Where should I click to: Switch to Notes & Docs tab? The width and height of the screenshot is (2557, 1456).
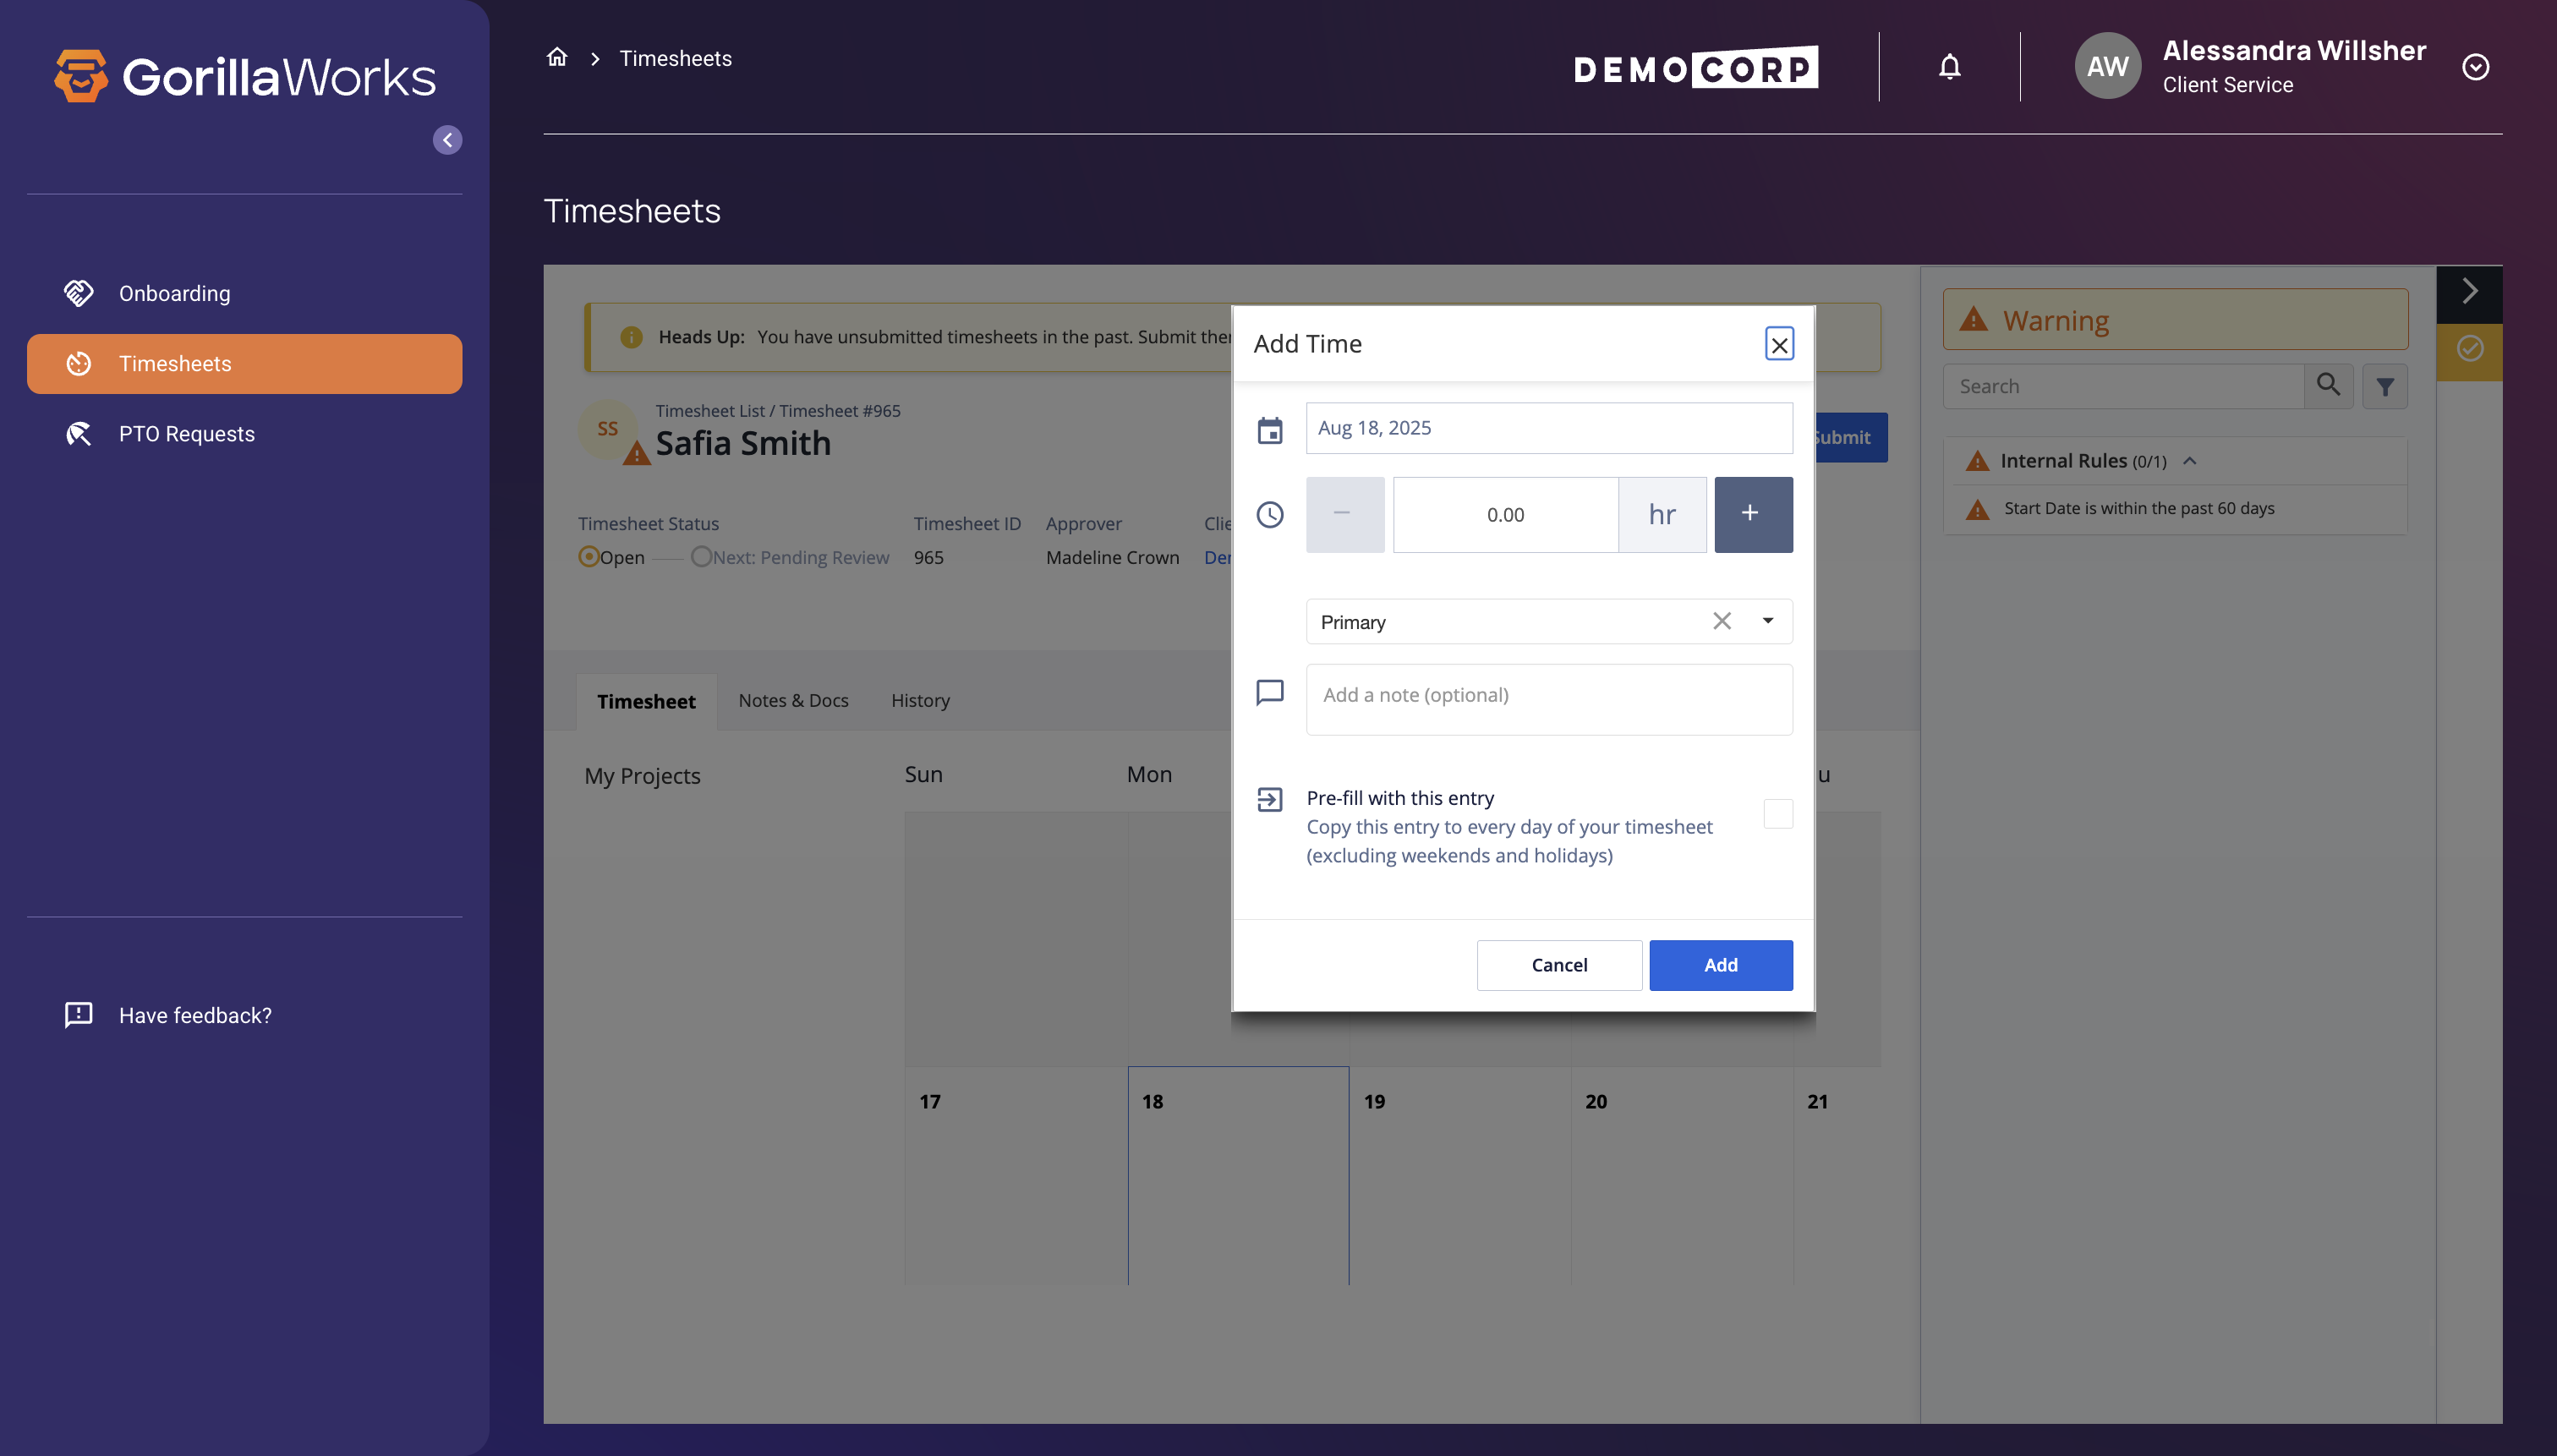click(793, 701)
